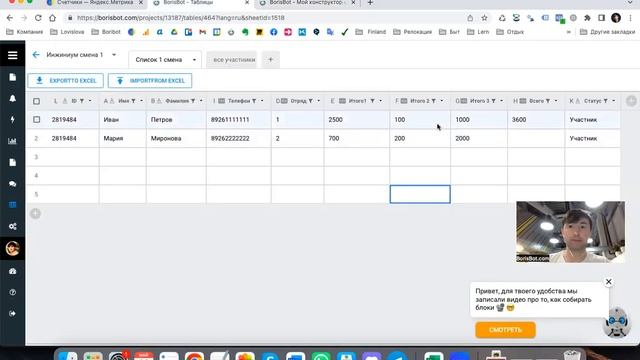Select the cell containing Мария
The width and height of the screenshot is (640, 360).
122,138
